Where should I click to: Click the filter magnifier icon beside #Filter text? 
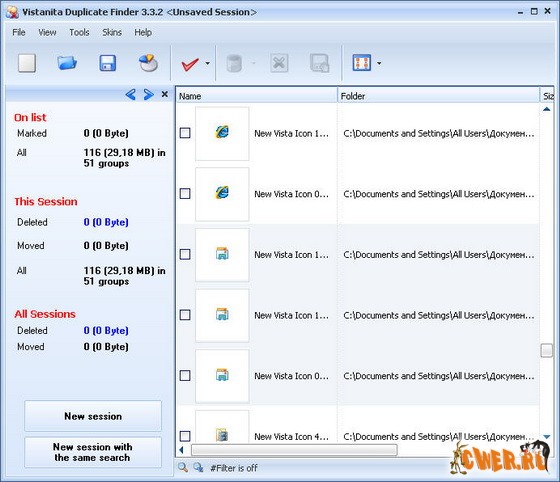[198, 467]
